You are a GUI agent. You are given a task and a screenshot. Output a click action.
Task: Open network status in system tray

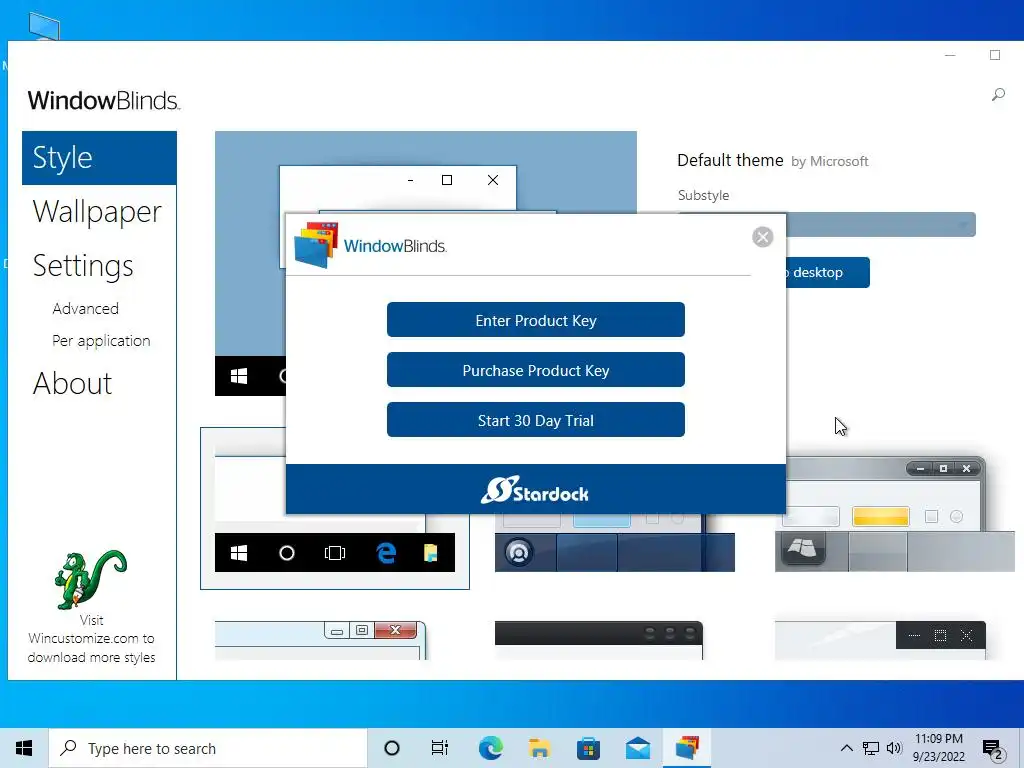pyautogui.click(x=871, y=748)
